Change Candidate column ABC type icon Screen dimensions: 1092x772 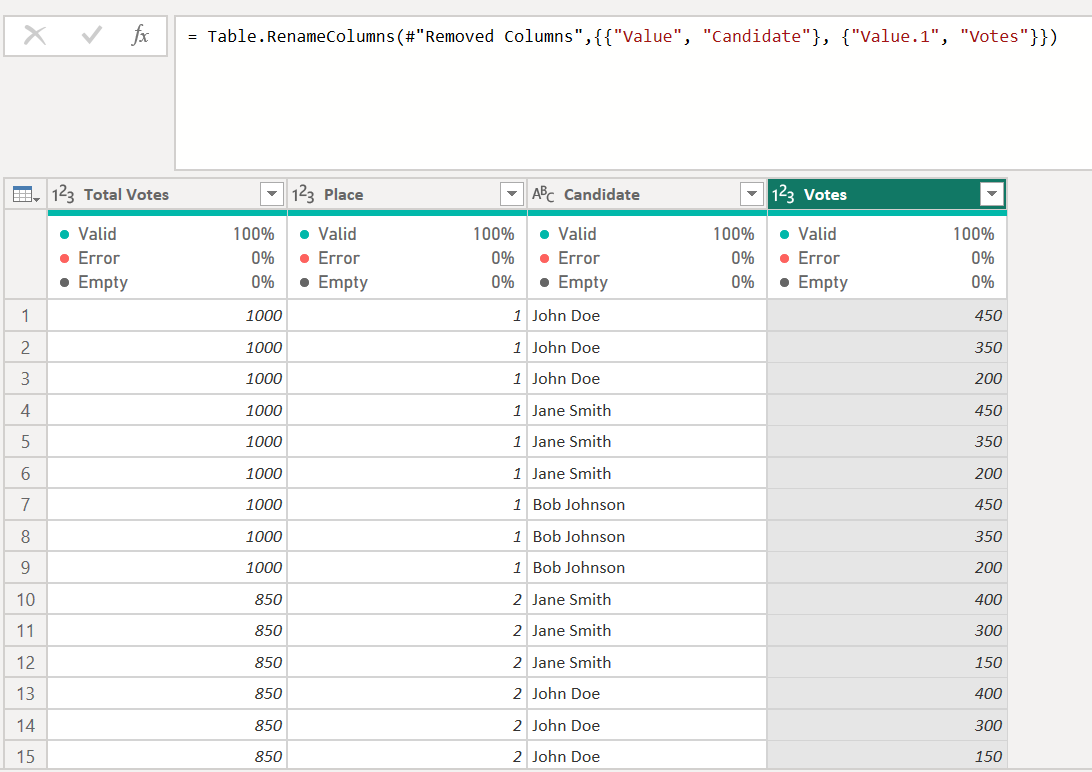coord(543,194)
